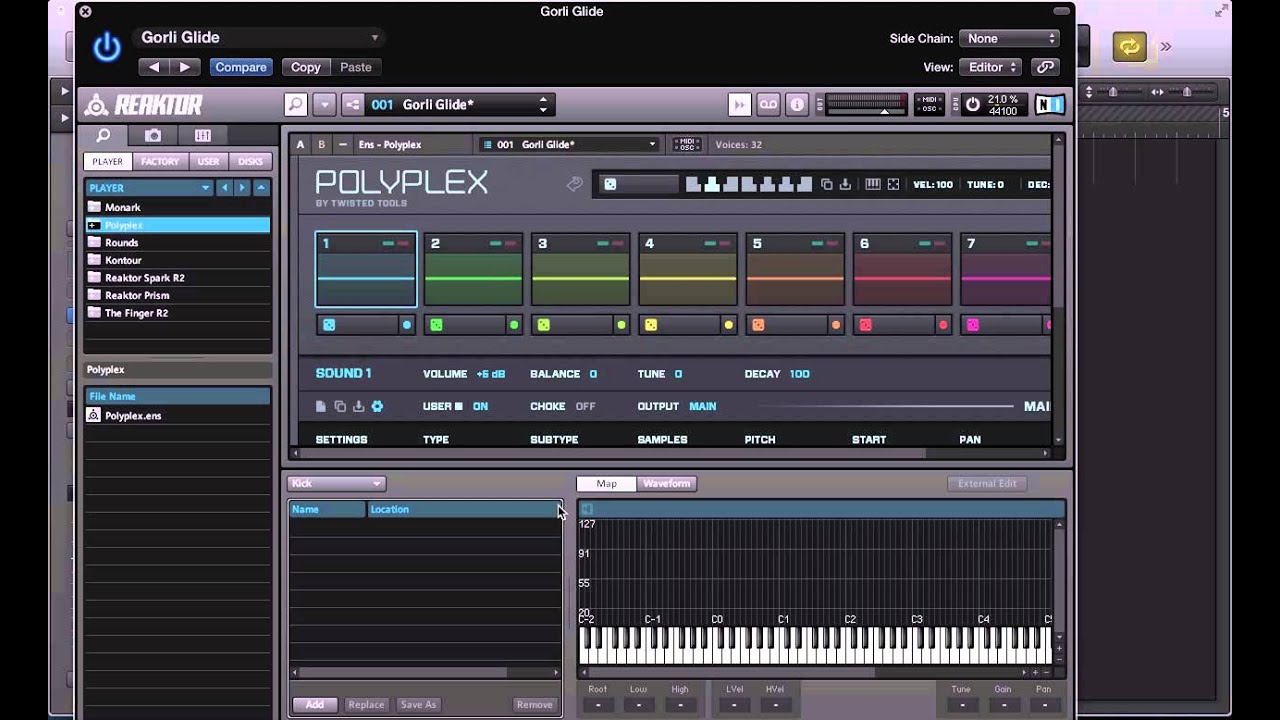
Task: Click the Sound 1 settings gear icon
Action: tap(377, 406)
